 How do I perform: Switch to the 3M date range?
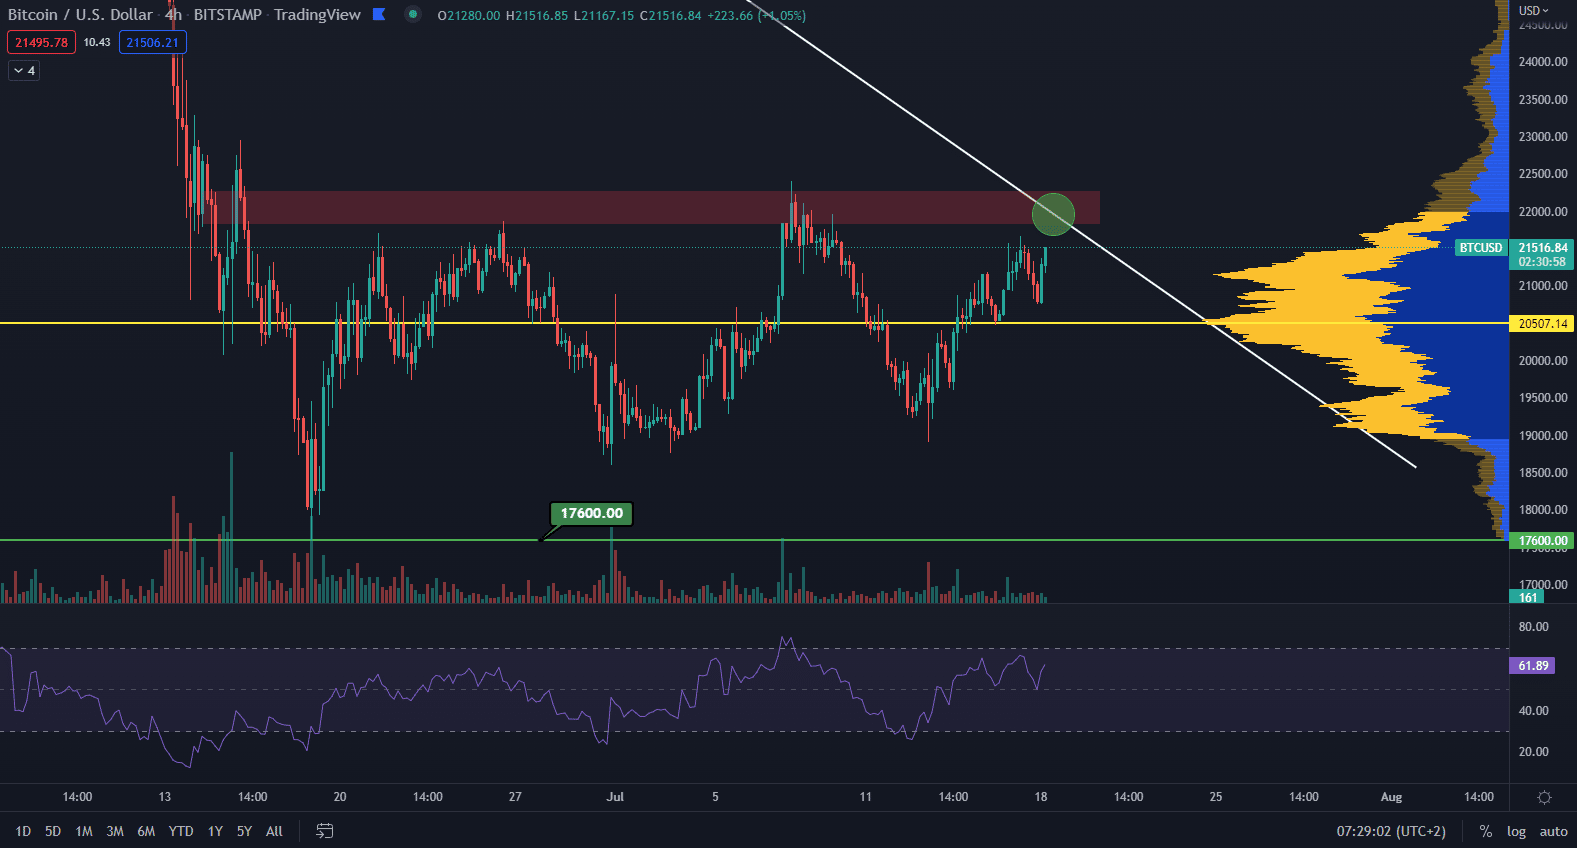pyautogui.click(x=115, y=831)
